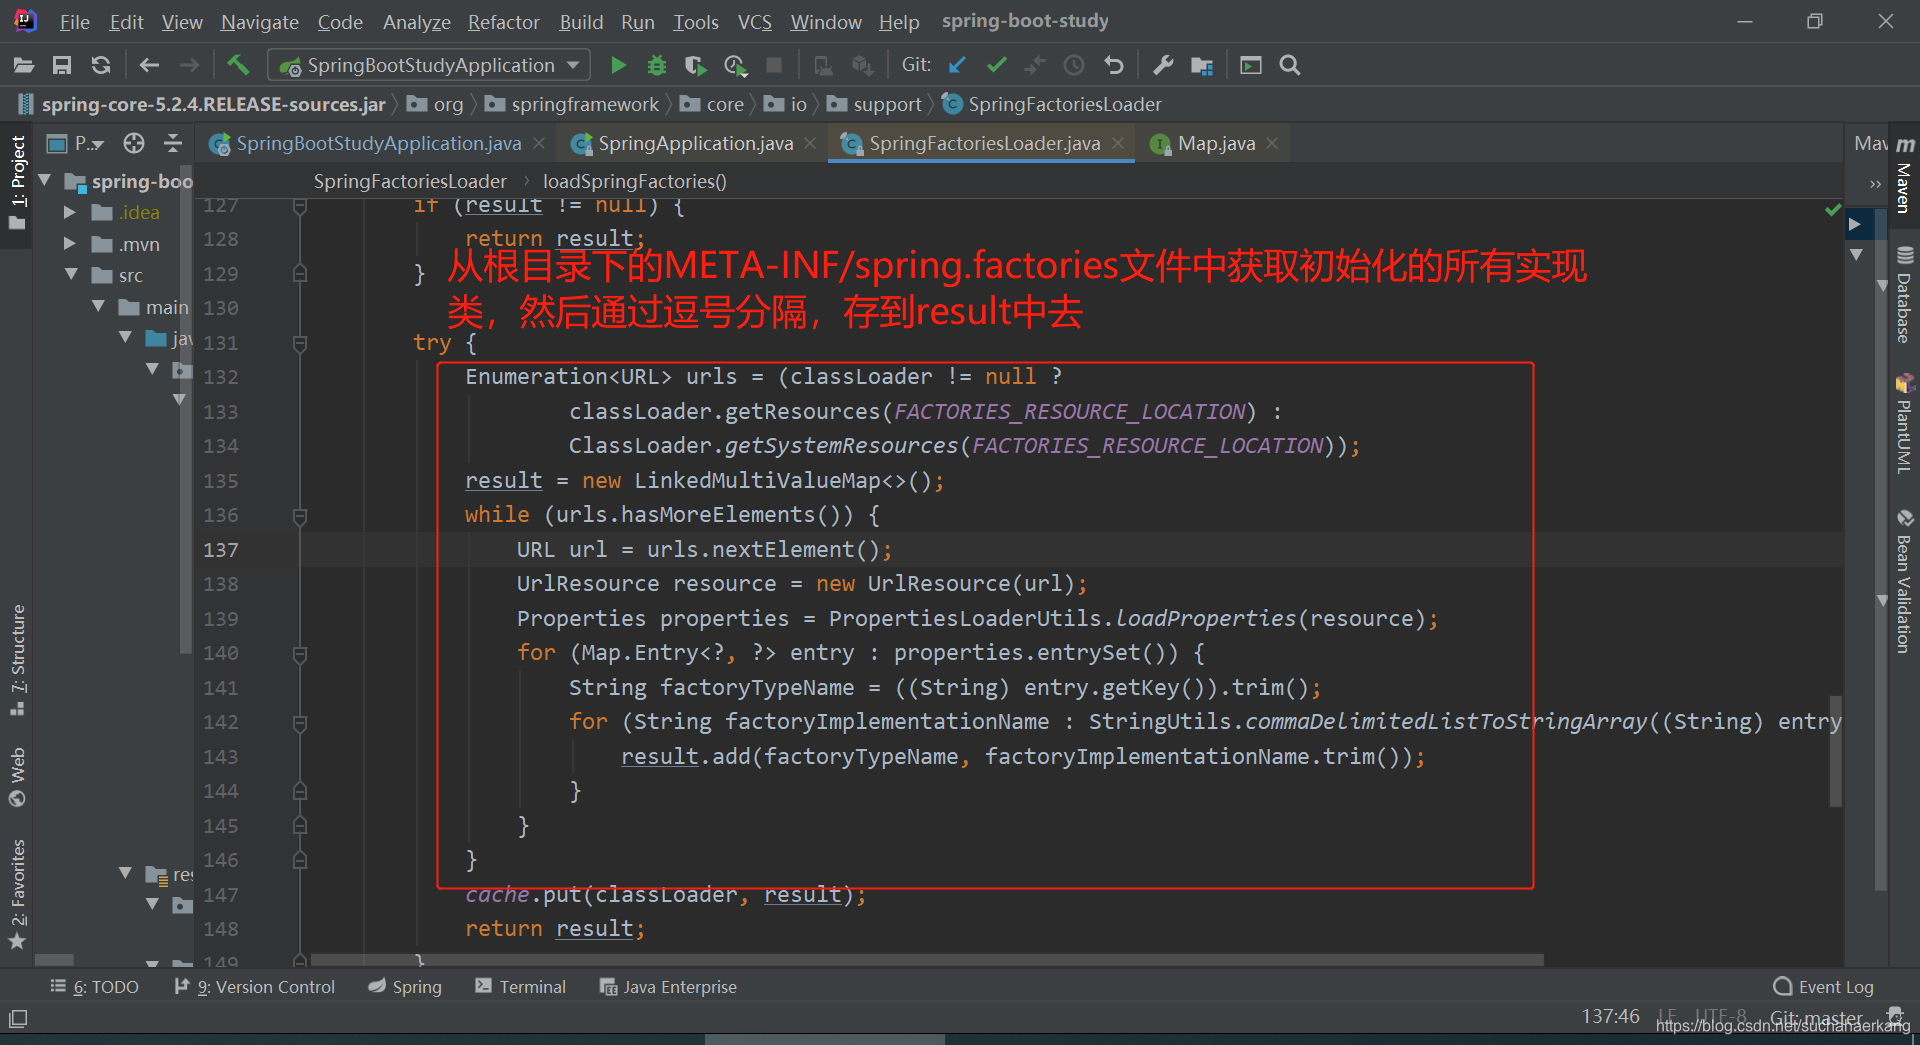Toggle code fold marker at line 136
Viewport: 1920px width, 1045px height.
coord(299,516)
